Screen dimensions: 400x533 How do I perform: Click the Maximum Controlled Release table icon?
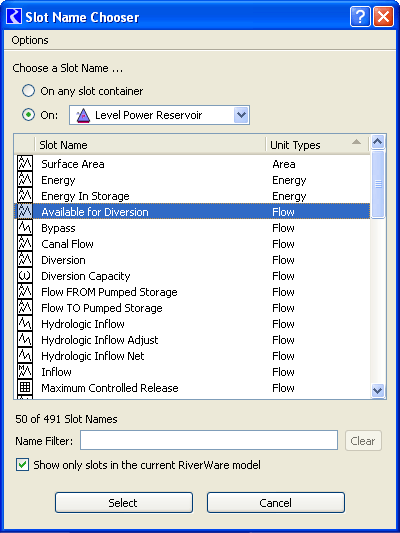tap(25, 387)
